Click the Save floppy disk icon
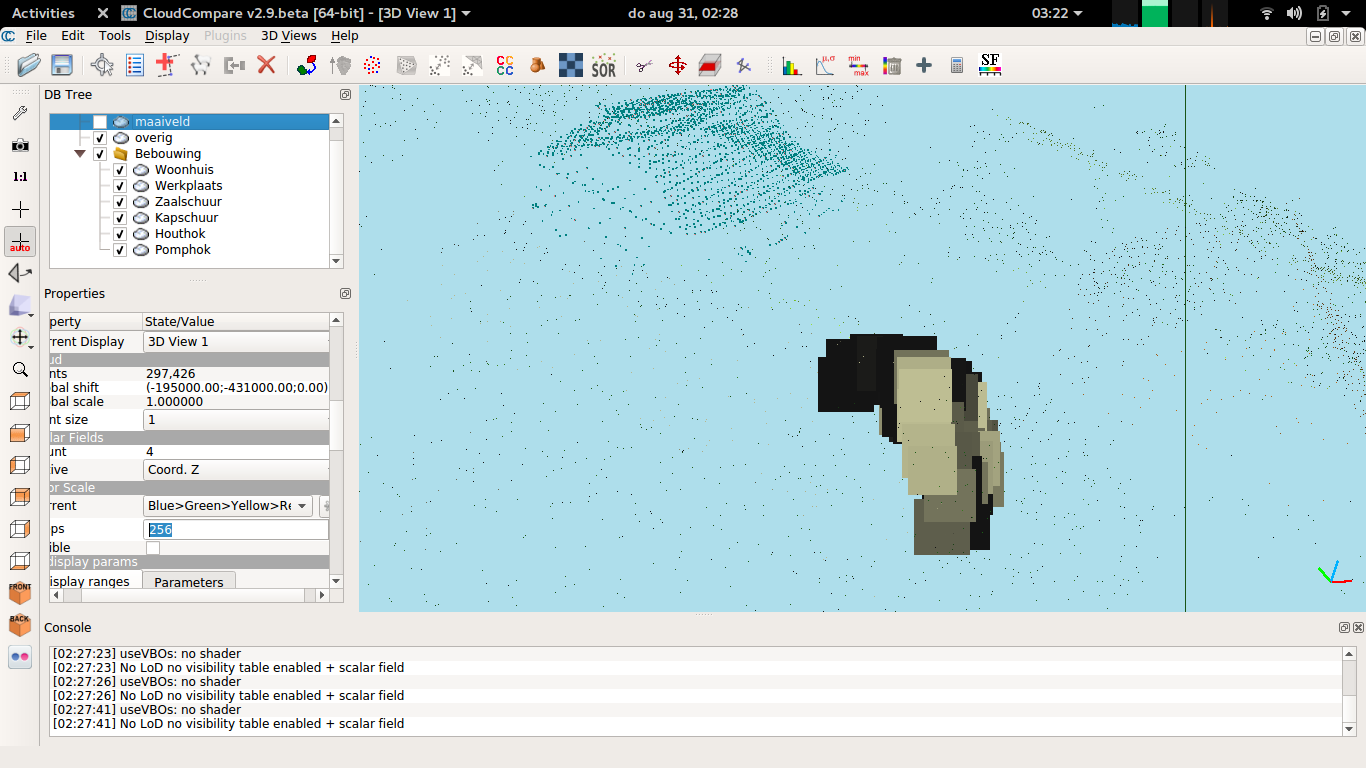Viewport: 1366px width, 768px height. [x=62, y=66]
